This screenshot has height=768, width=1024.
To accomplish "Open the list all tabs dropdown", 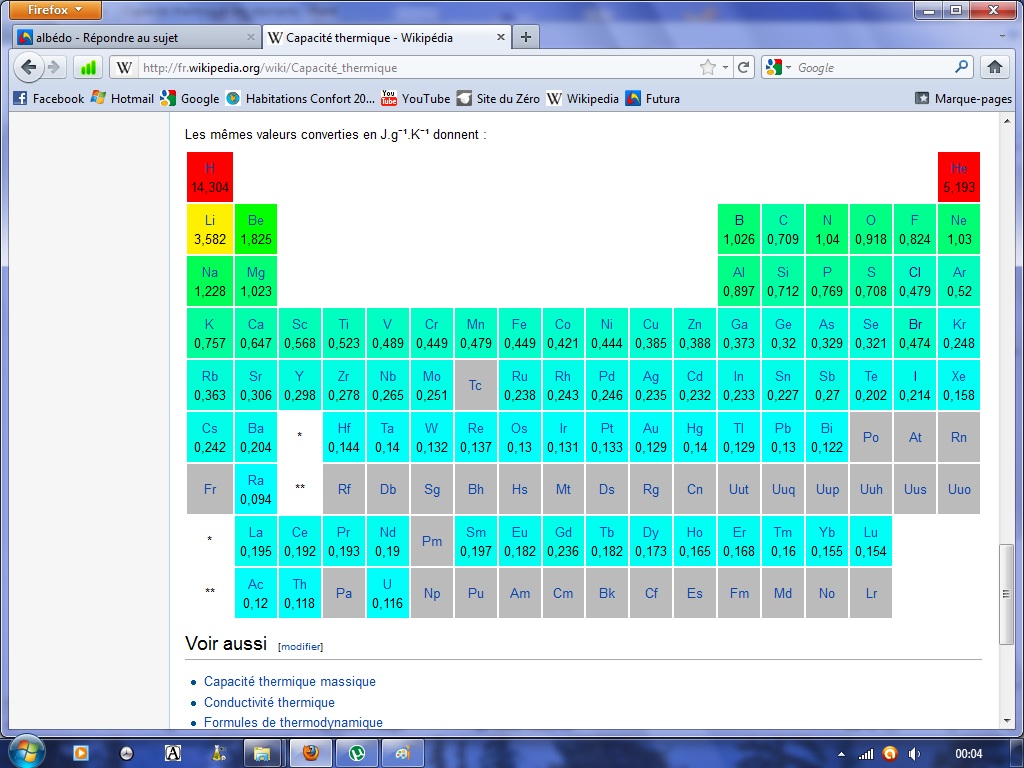I will coord(1002,37).
